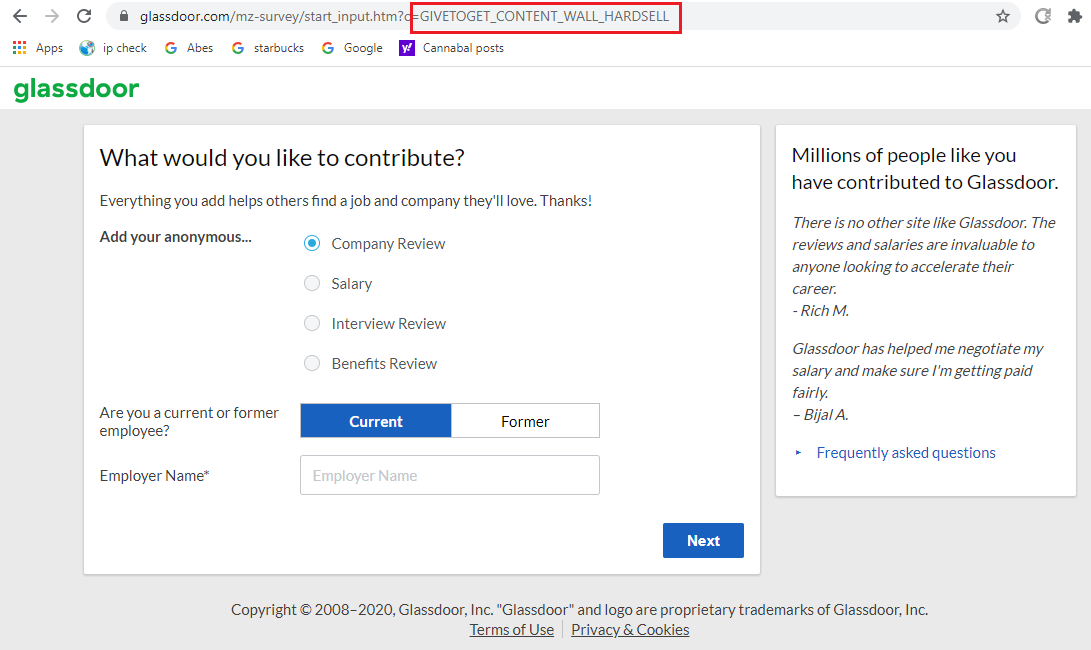Choose the Benefits Review radio option

(x=312, y=363)
